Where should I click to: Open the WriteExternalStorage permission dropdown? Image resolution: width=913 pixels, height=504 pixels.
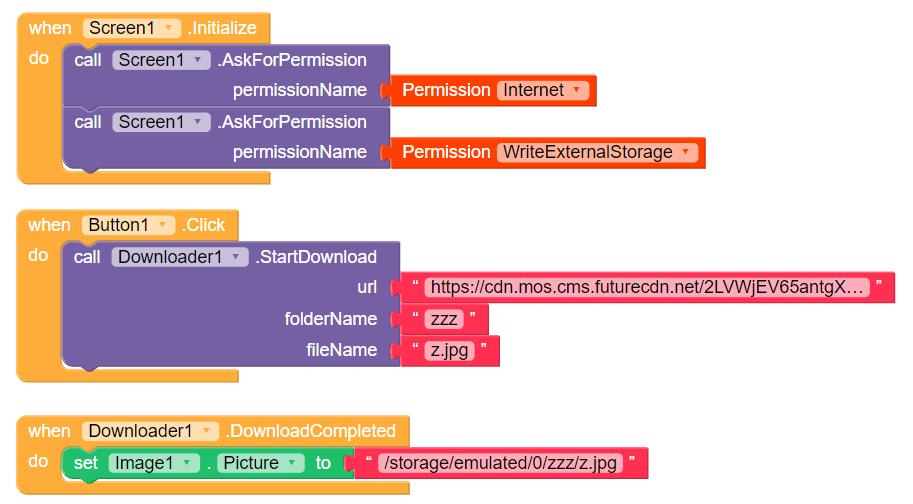tap(685, 152)
